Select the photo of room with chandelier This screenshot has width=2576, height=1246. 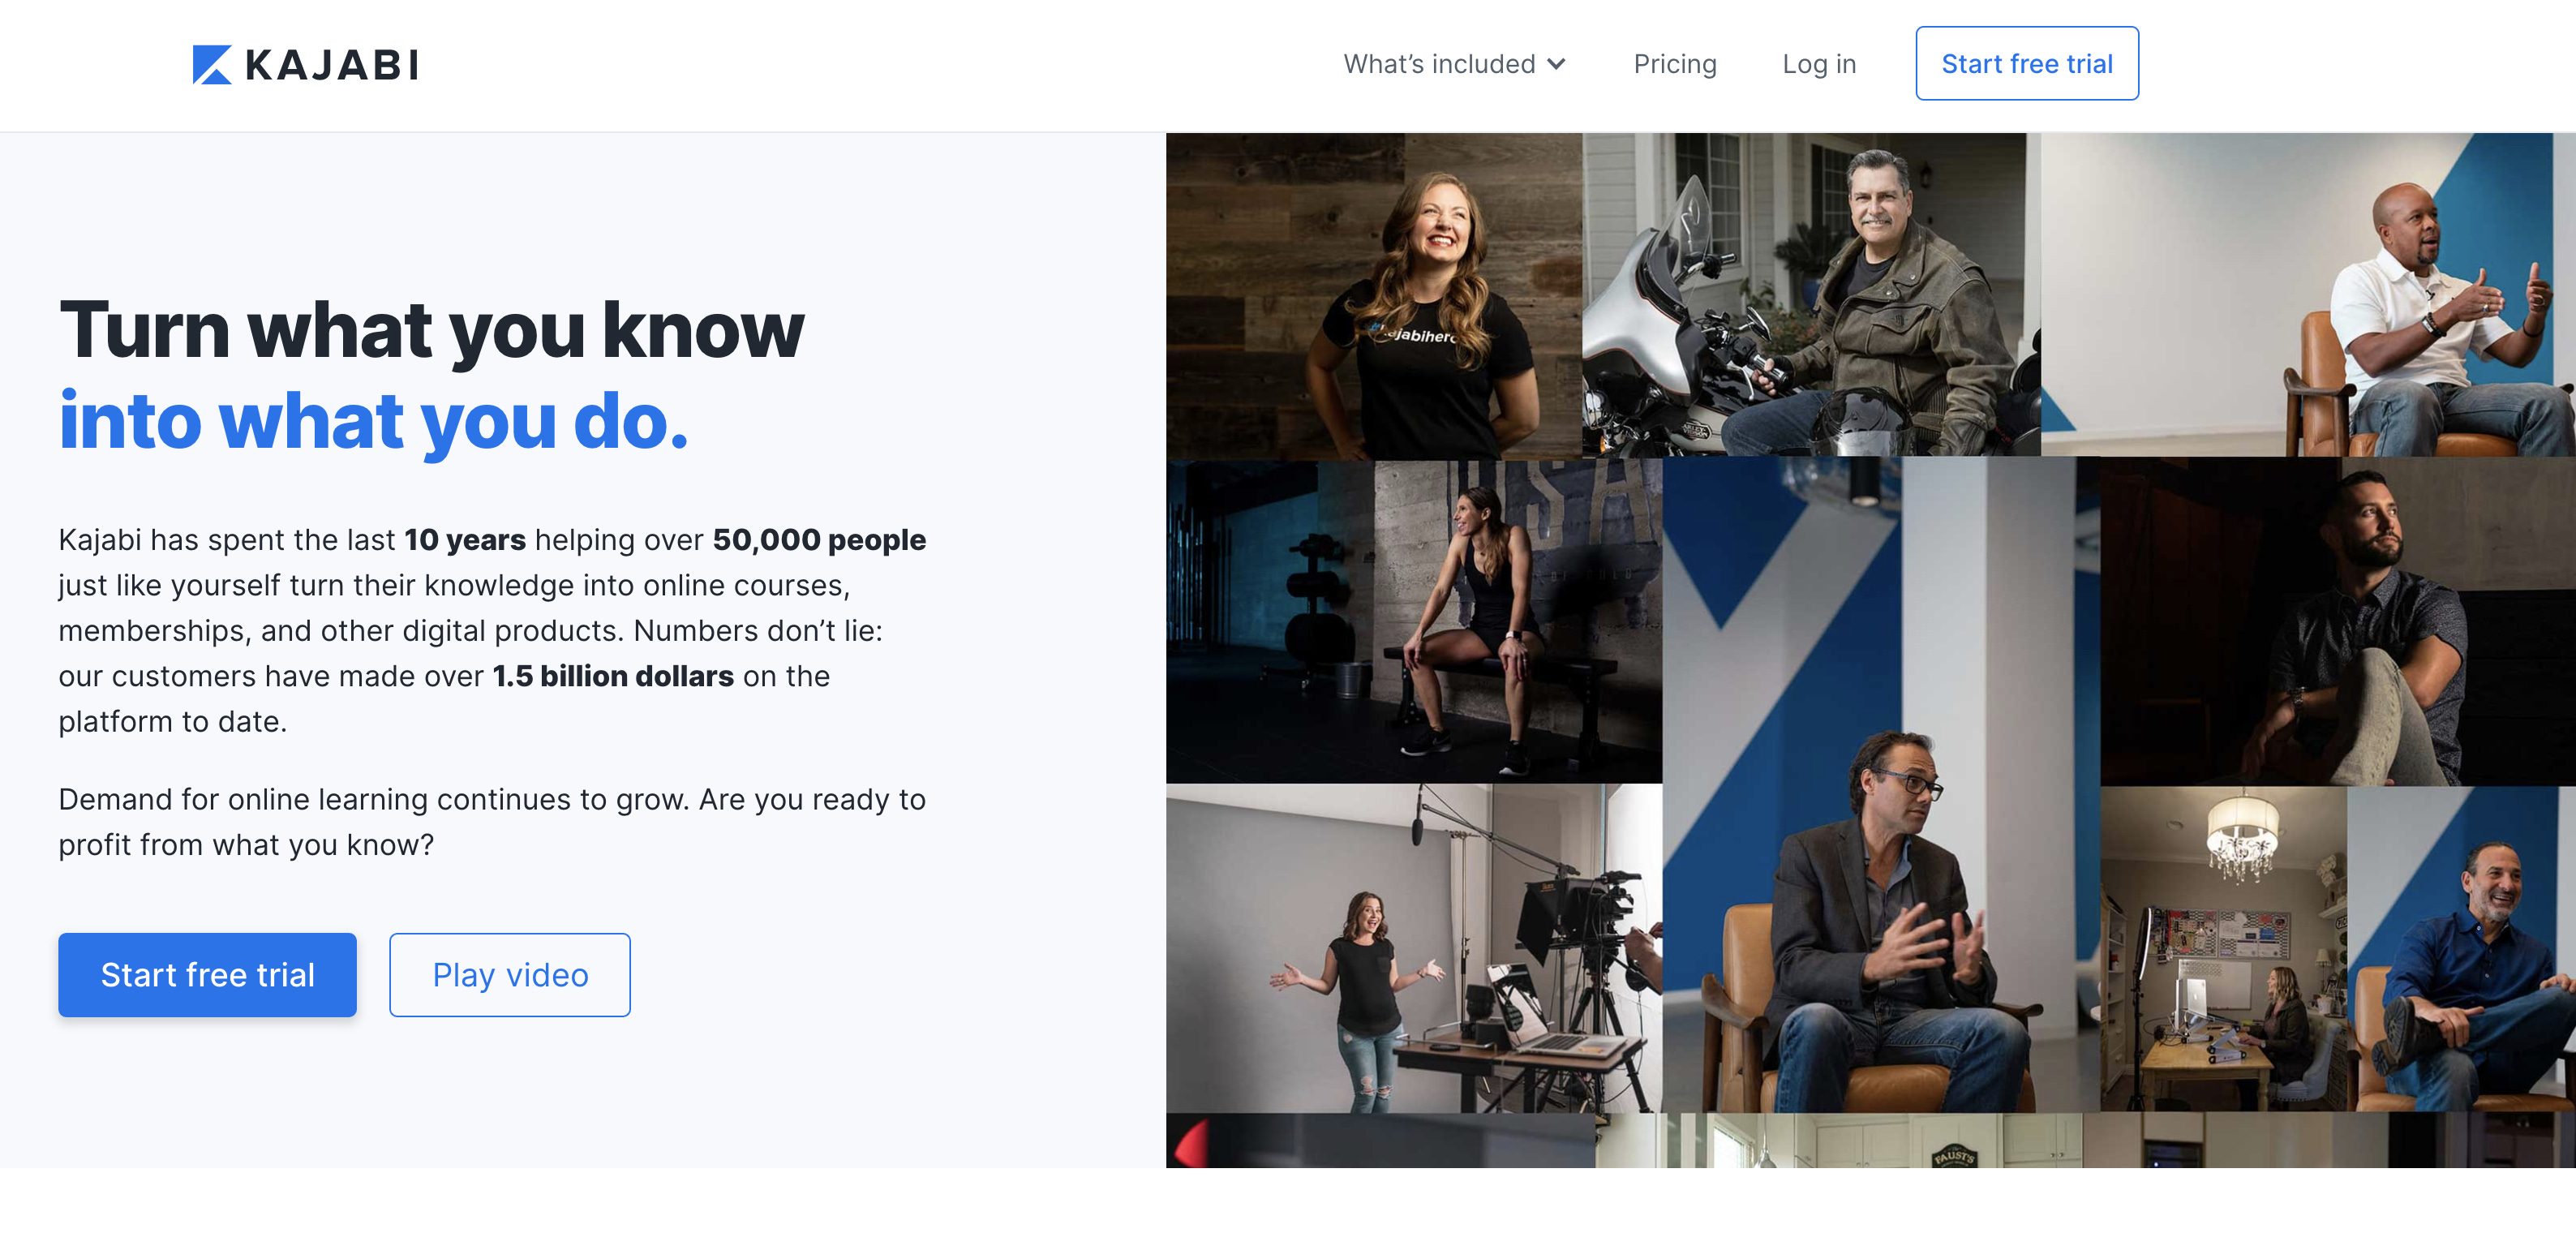[2224, 949]
